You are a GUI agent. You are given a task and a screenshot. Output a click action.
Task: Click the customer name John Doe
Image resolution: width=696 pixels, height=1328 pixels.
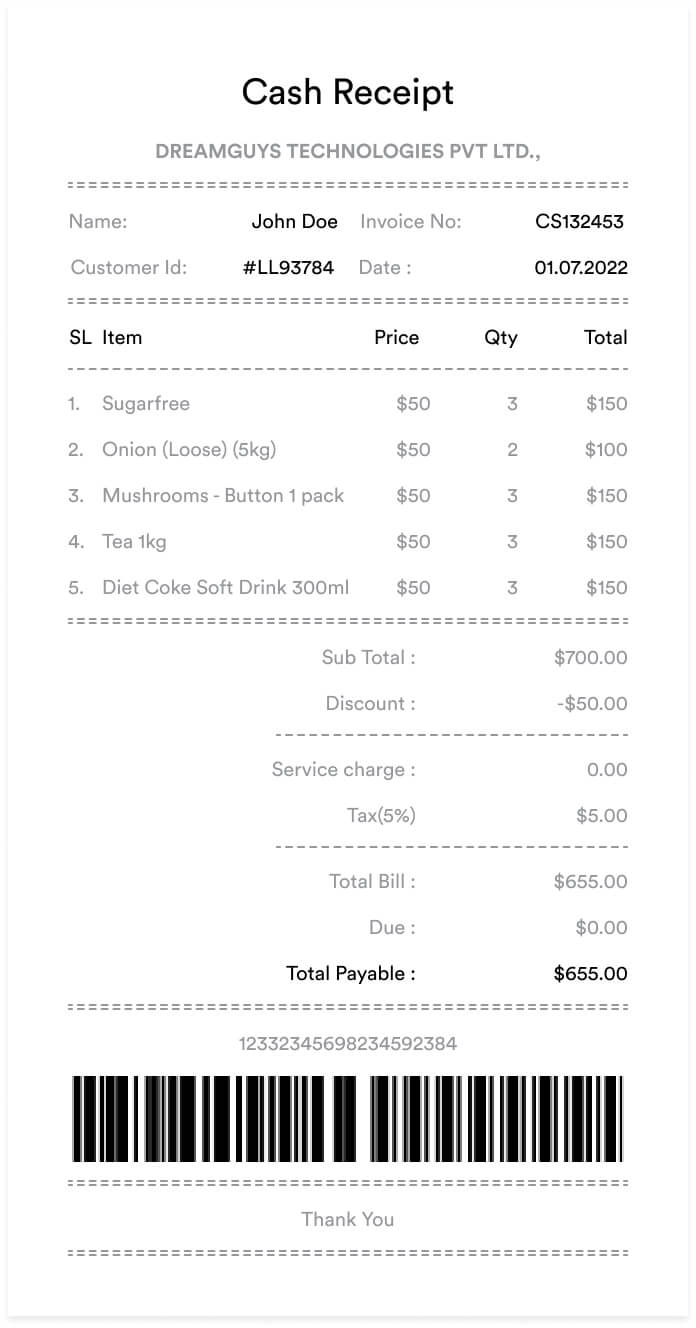pyautogui.click(x=294, y=222)
